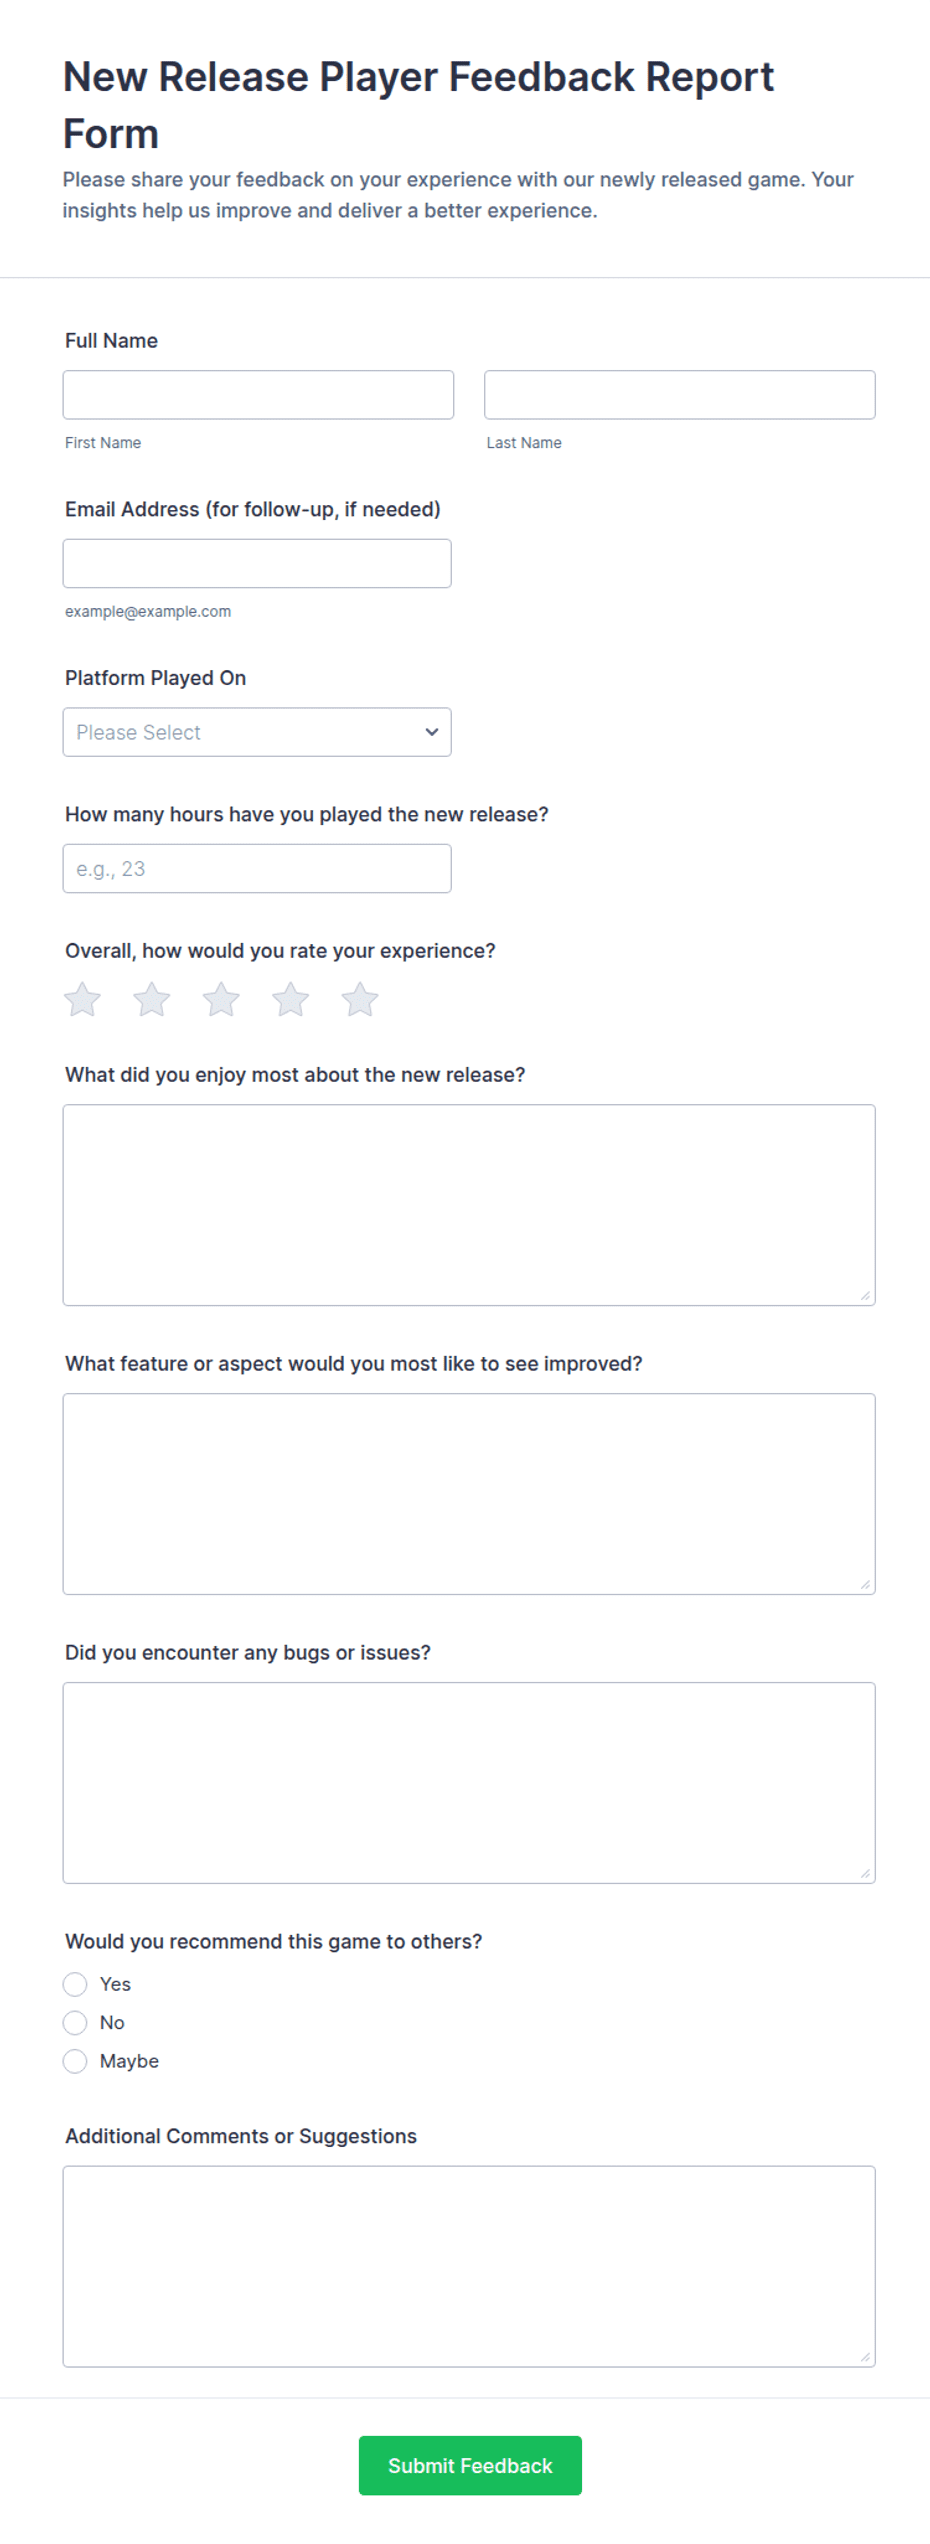Screen dimensions: 930x2544
Task: Select Yes for recommending the game
Action: (75, 1984)
